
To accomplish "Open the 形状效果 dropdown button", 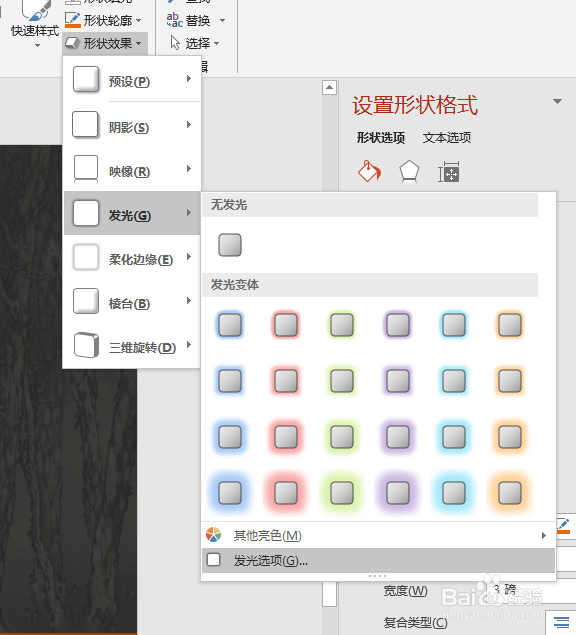I will click(104, 43).
